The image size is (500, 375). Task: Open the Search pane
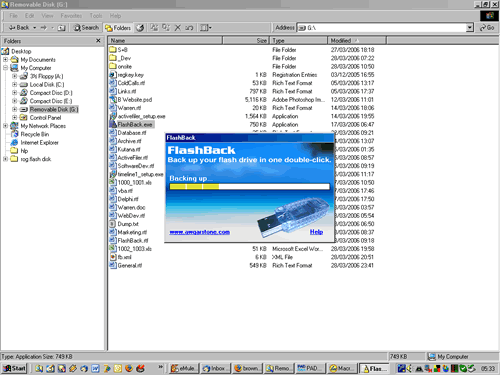tap(86, 28)
